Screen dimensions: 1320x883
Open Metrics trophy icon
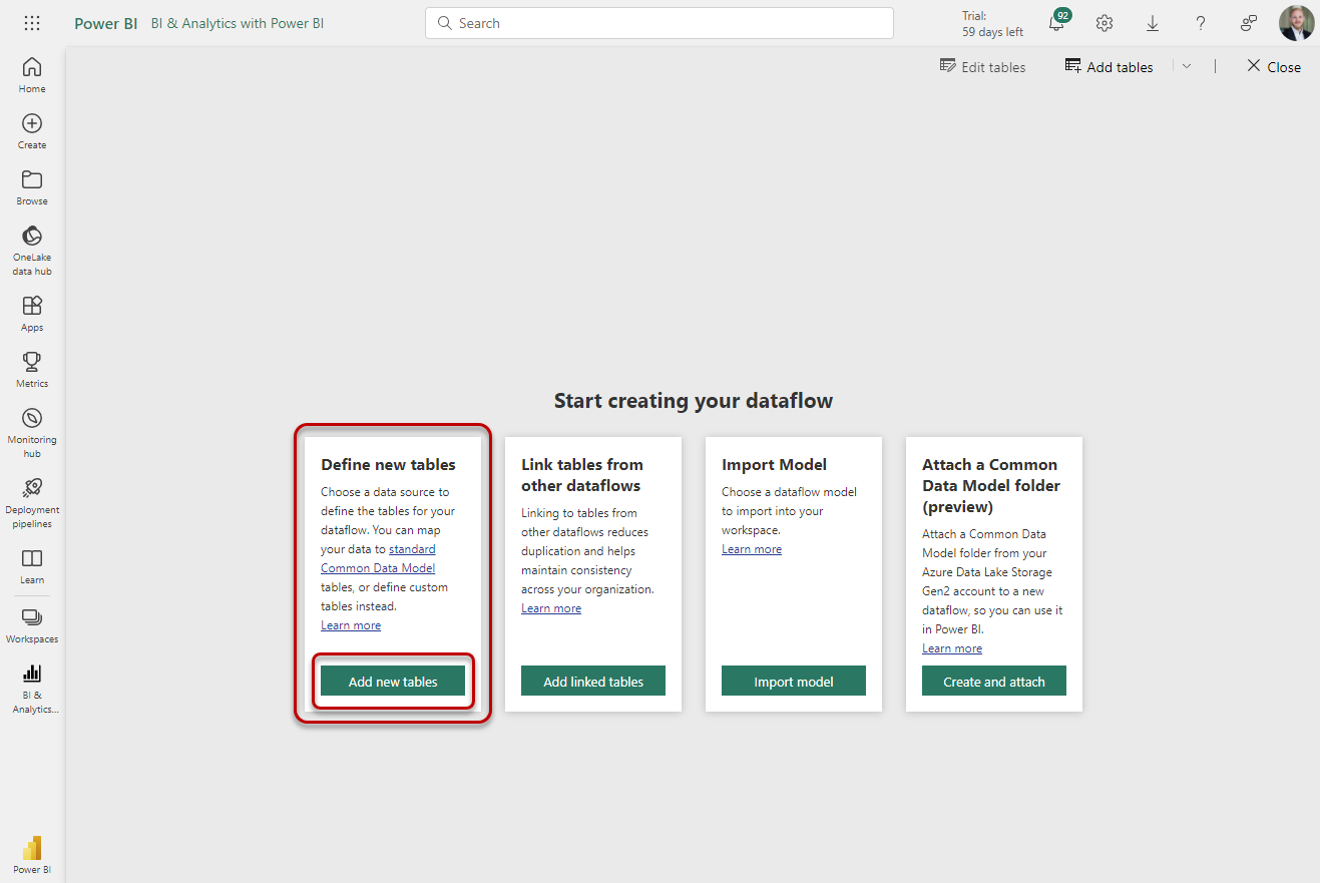(x=32, y=369)
